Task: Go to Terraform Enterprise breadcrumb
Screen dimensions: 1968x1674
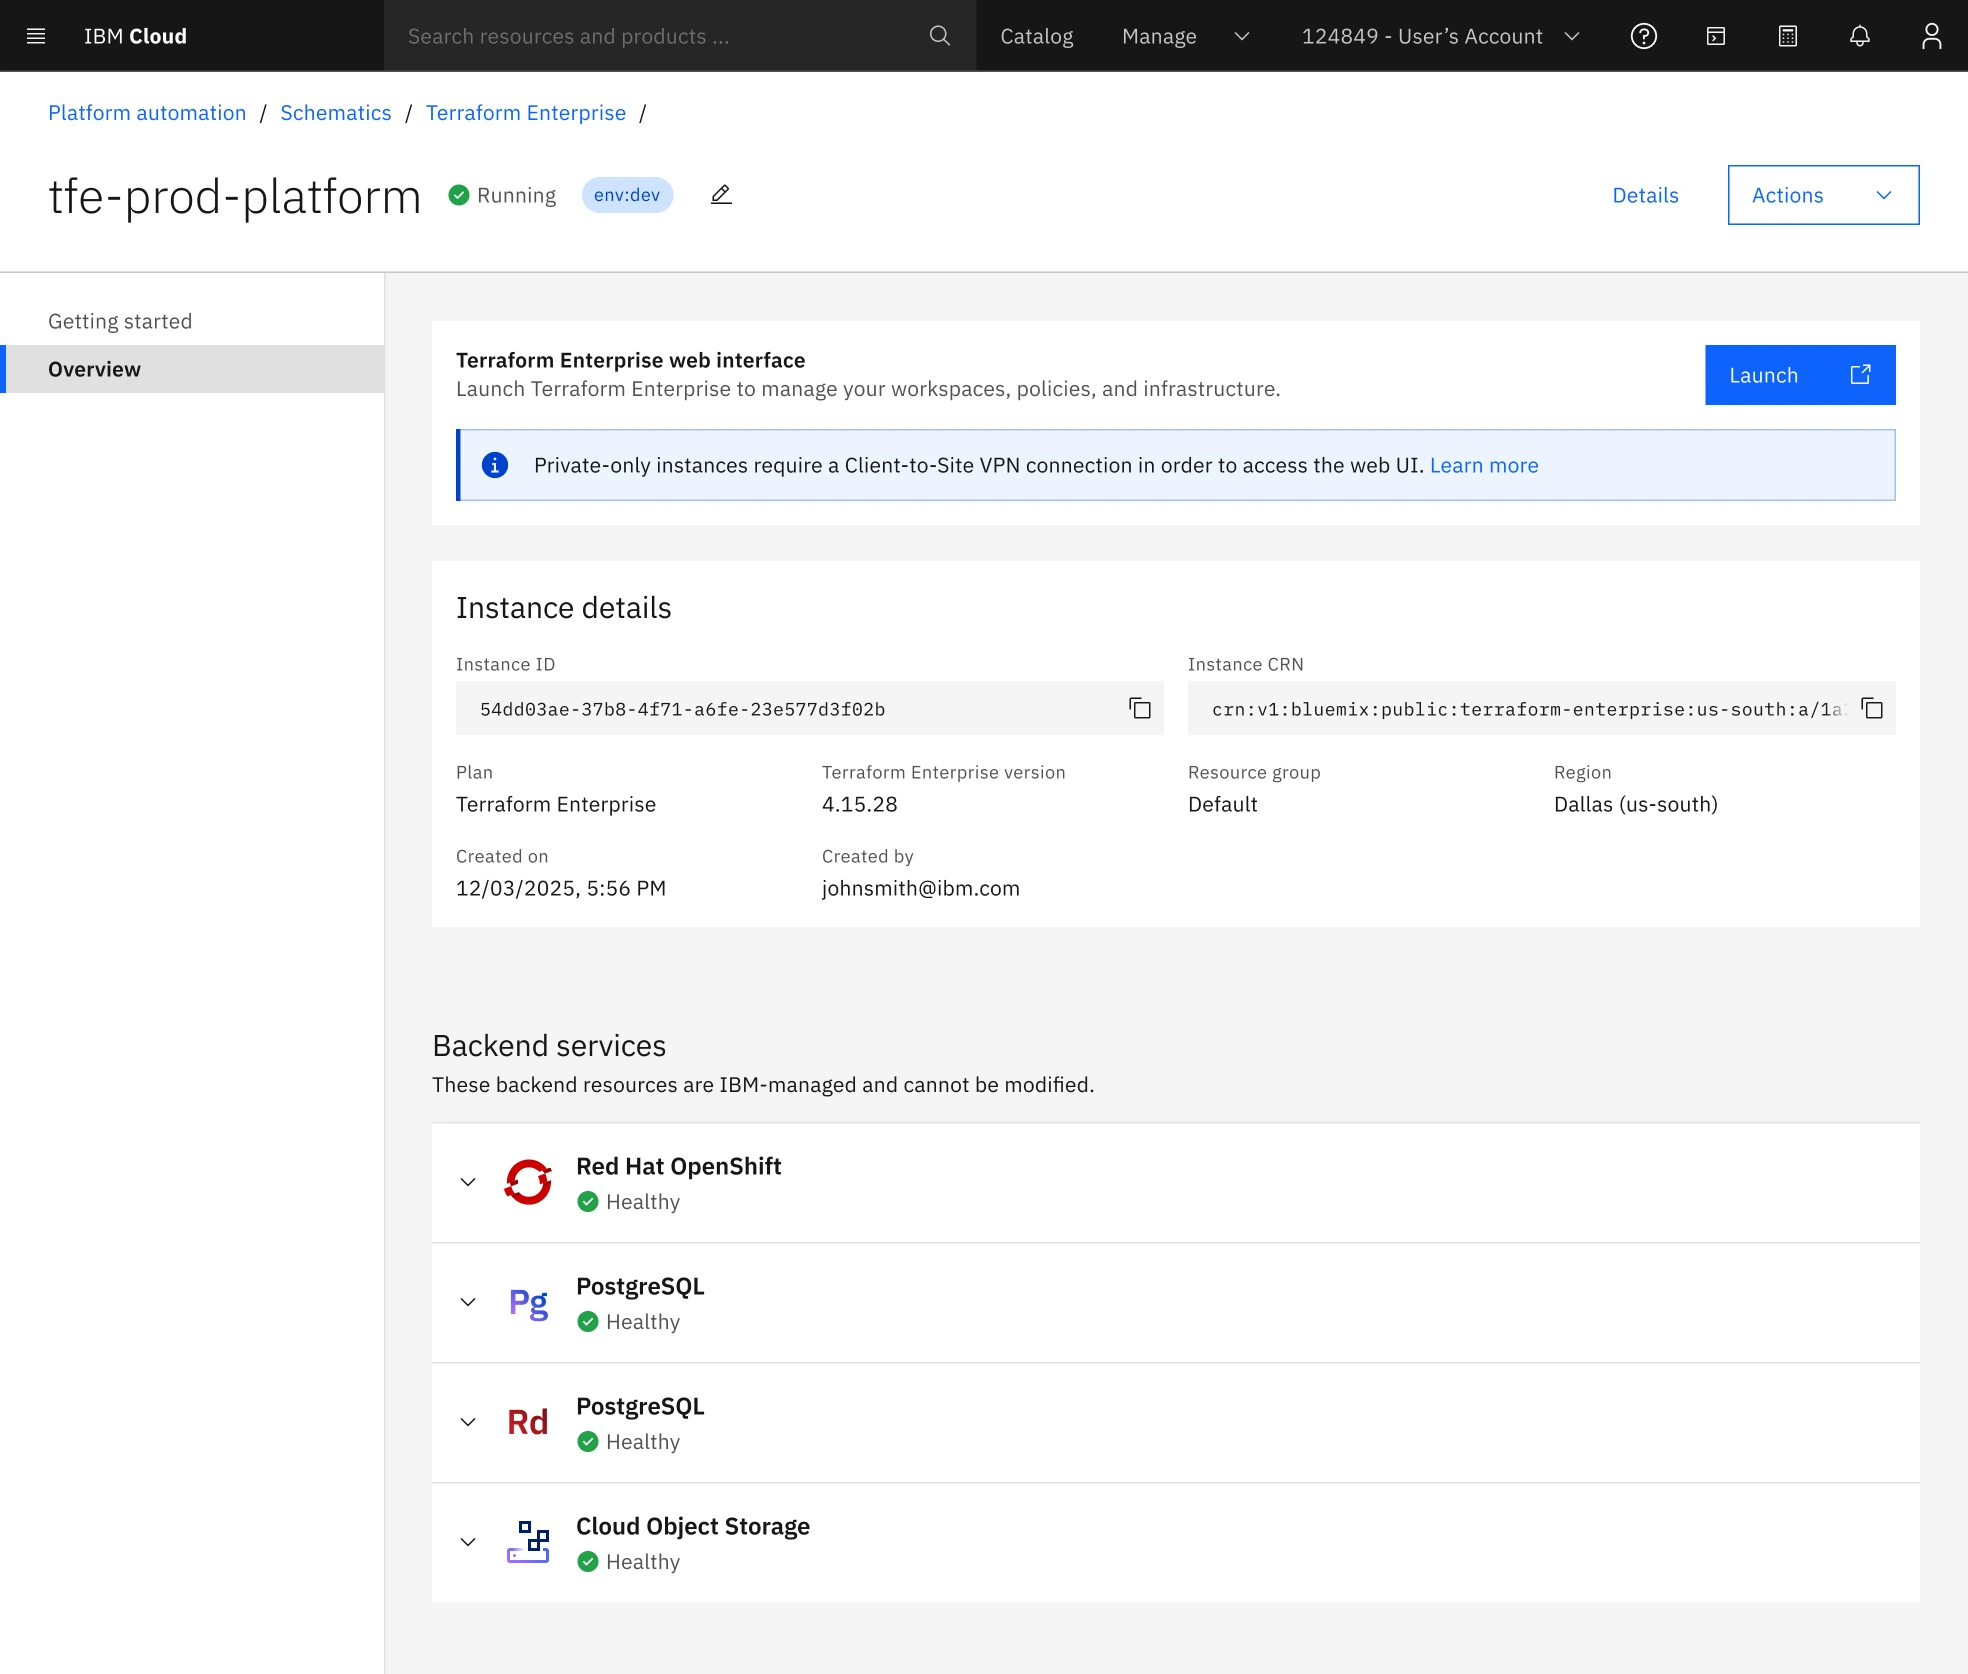Action: pos(526,113)
